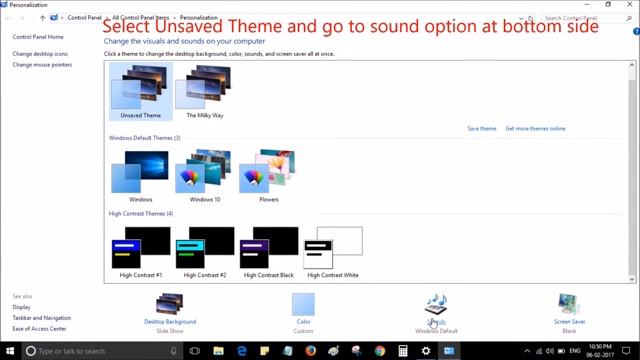This screenshot has height=360, width=640.
Task: Click the Save theme link
Action: pyautogui.click(x=482, y=129)
